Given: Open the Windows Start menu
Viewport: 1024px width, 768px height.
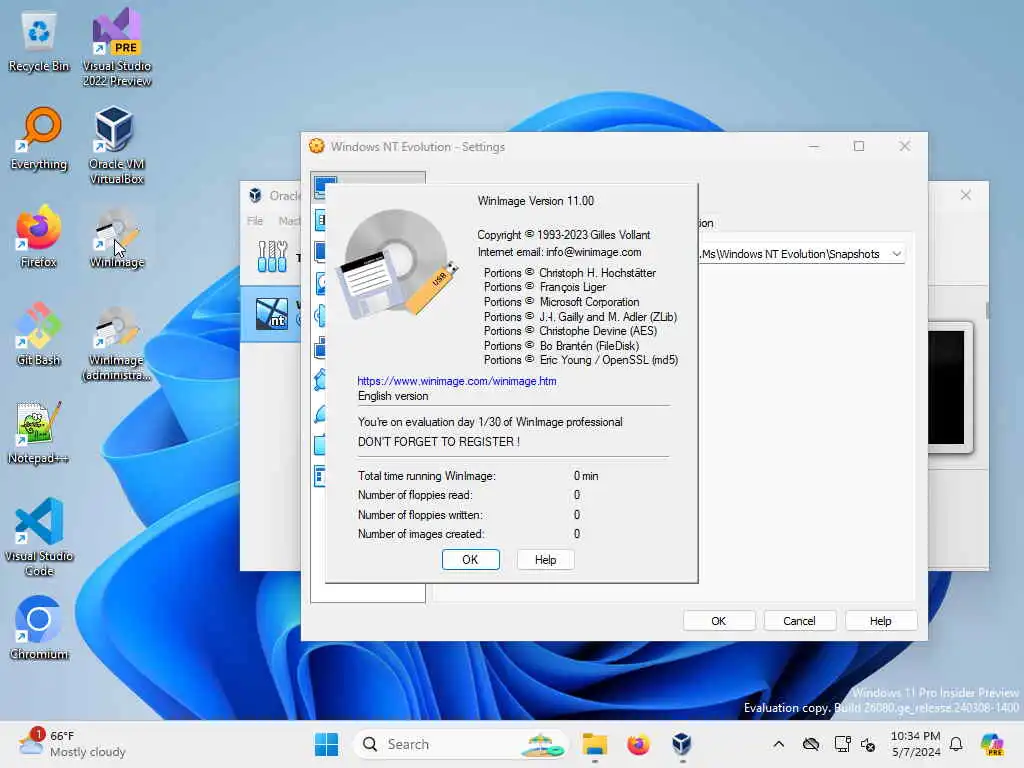Looking at the screenshot, I should tap(327, 744).
